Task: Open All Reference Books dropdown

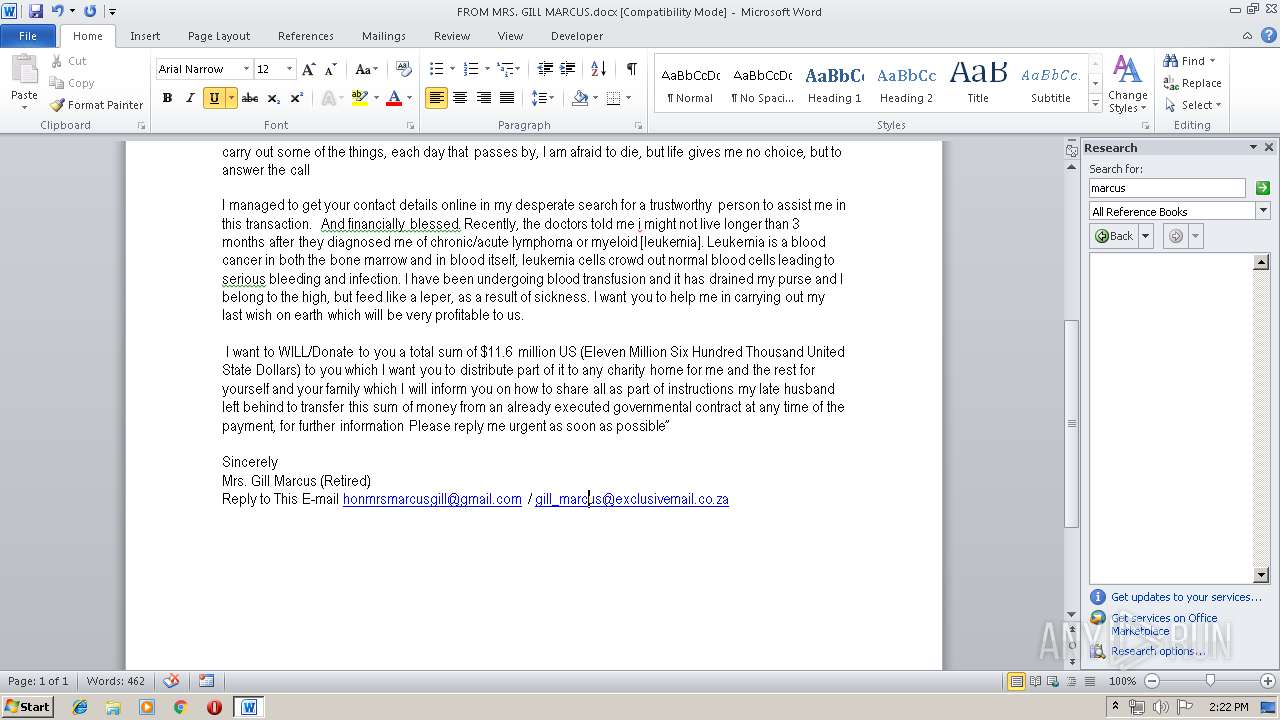Action: pyautogui.click(x=1263, y=211)
